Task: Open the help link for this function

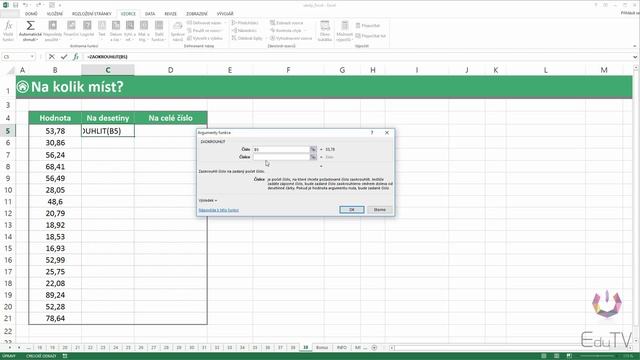Action: pos(218,210)
